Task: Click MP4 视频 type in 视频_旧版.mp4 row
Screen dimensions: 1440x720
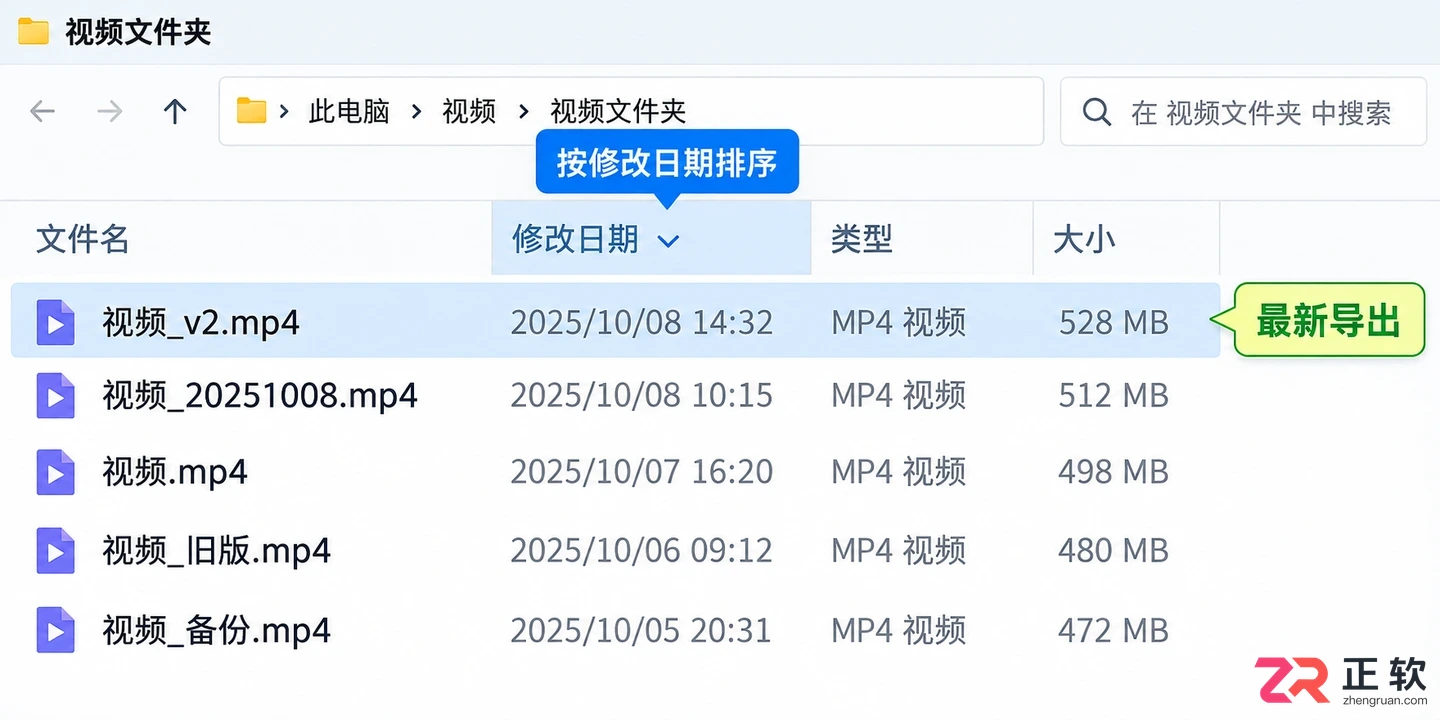Action: point(899,550)
